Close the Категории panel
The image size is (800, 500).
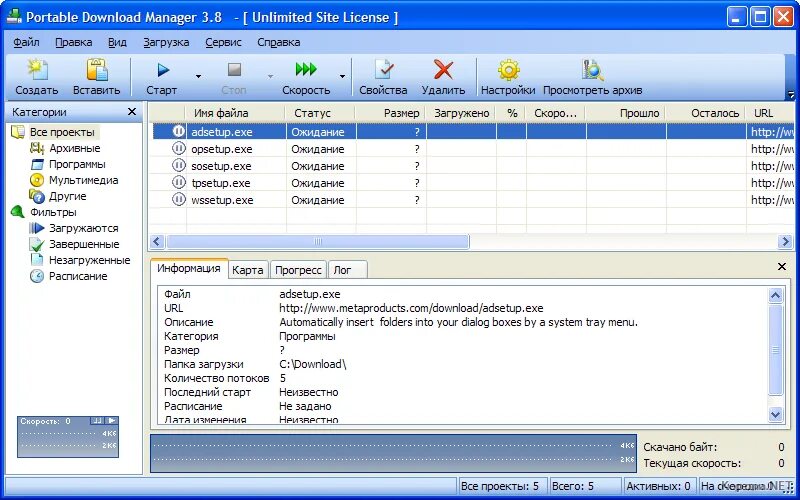(x=132, y=112)
